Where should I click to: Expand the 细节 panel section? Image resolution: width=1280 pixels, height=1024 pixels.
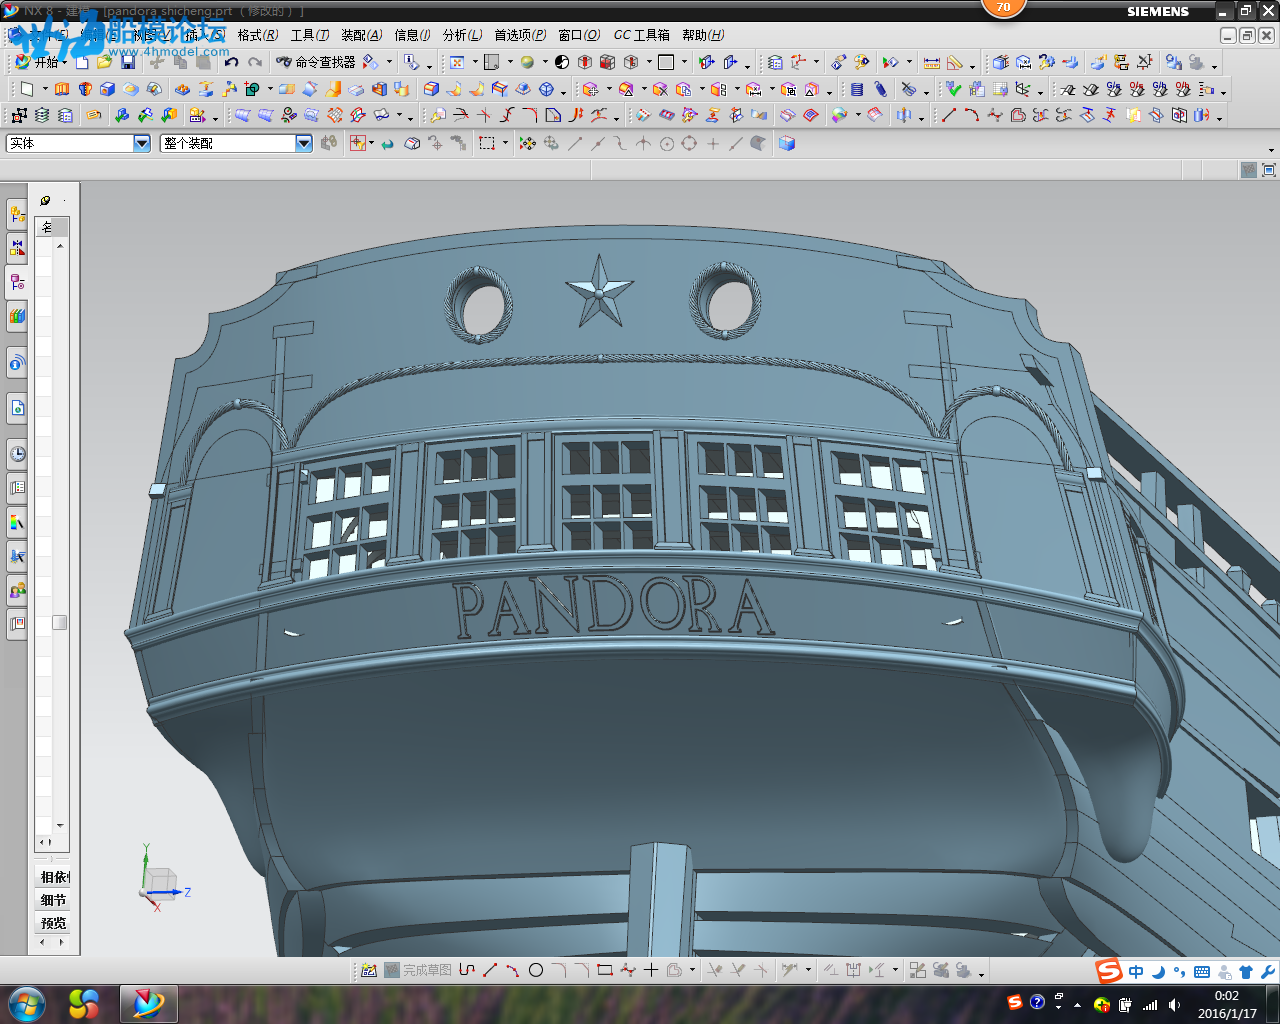(54, 900)
